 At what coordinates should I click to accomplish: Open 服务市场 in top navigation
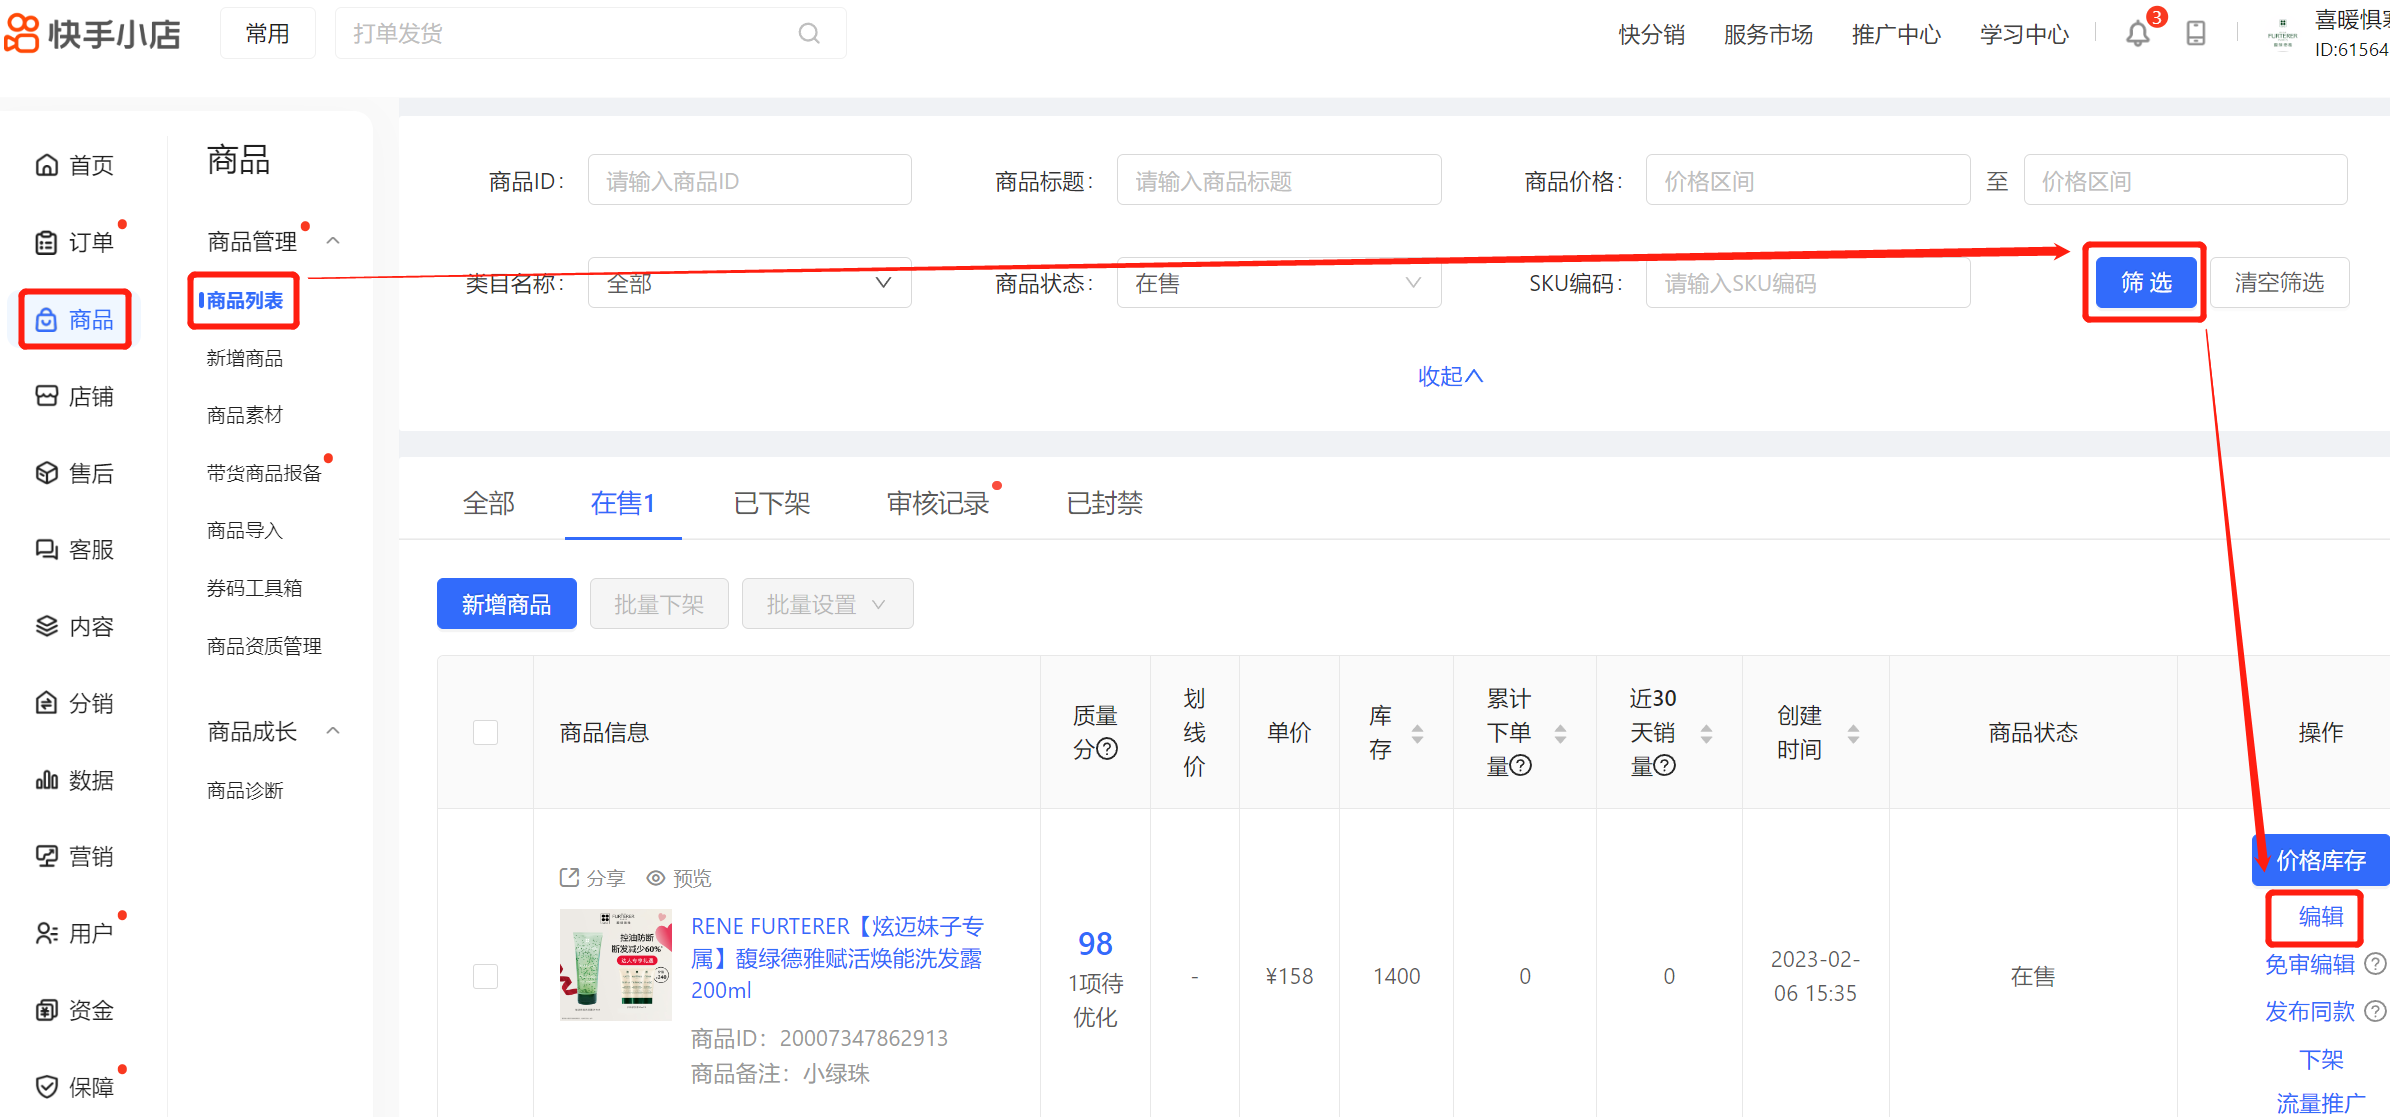pos(1768,34)
